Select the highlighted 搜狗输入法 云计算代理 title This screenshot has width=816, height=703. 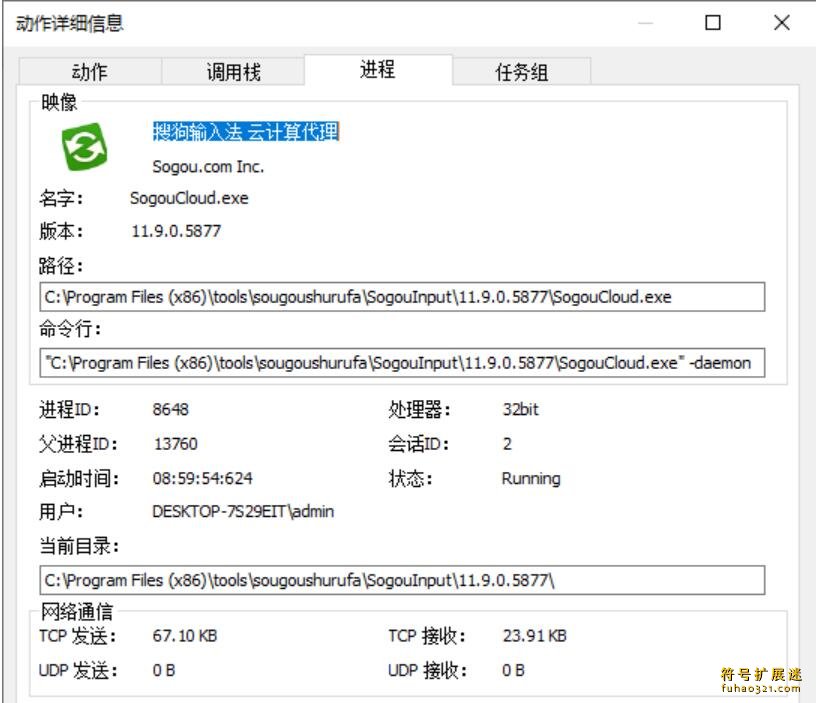click(246, 132)
